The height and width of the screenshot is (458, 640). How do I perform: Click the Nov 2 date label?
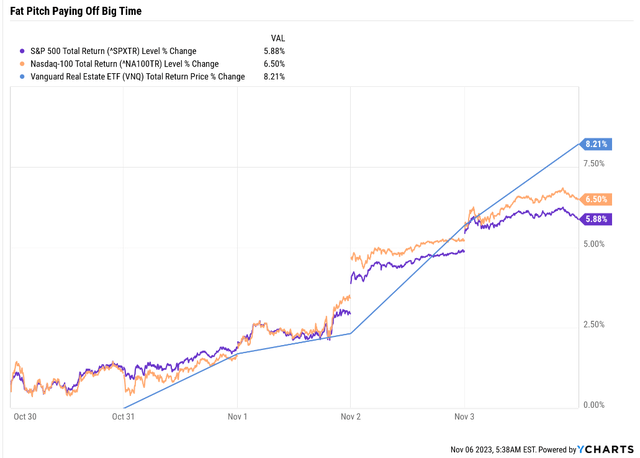coord(350,415)
